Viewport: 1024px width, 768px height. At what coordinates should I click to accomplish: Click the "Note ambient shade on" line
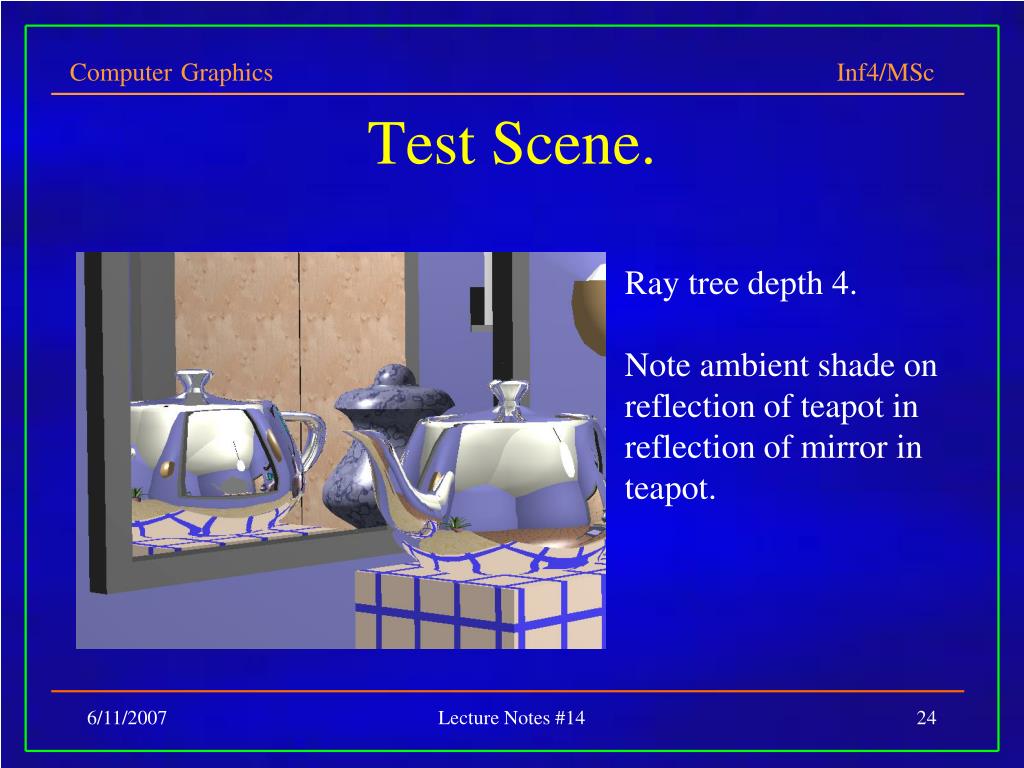(780, 365)
